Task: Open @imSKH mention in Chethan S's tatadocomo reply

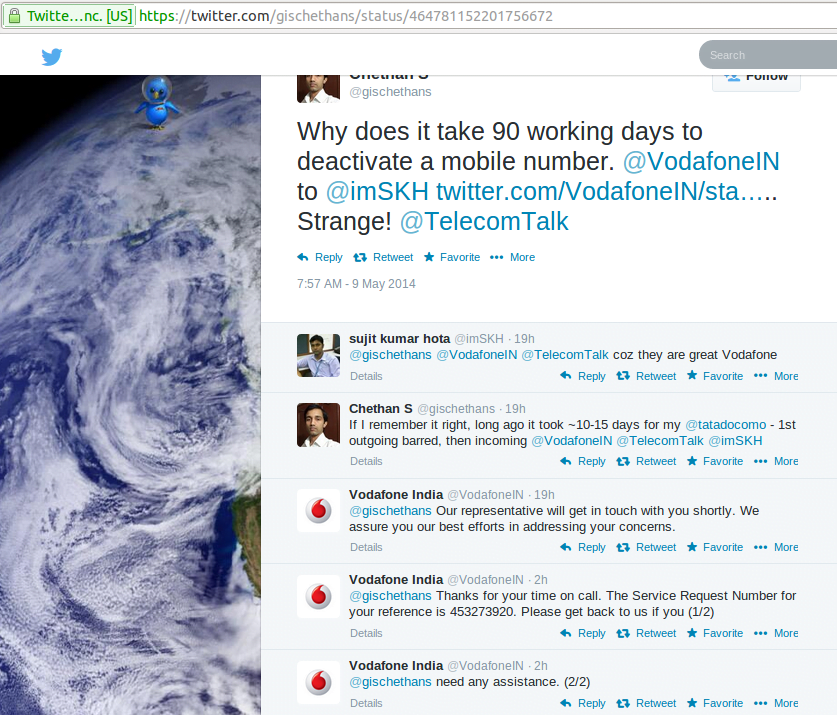Action: (x=735, y=441)
